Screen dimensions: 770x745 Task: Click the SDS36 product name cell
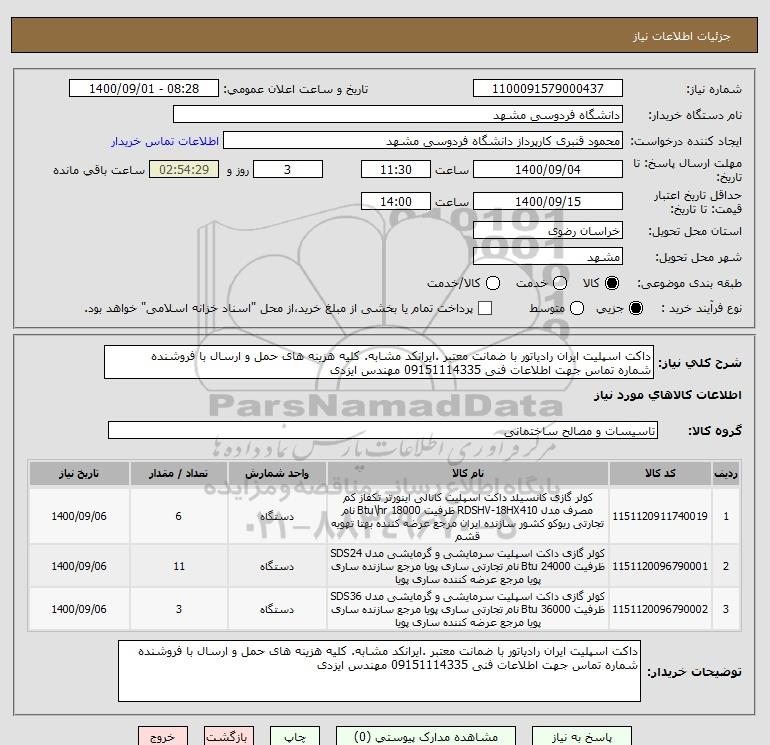point(468,609)
